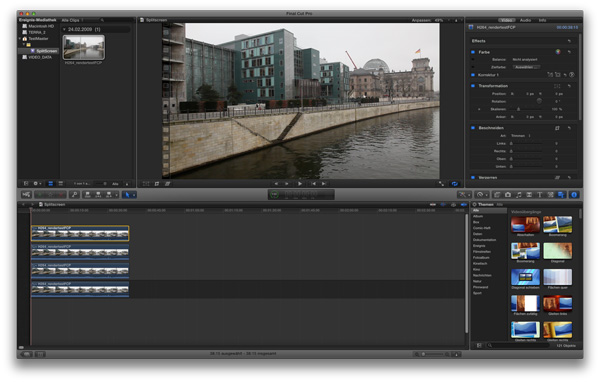This screenshot has width=600, height=382.
Task: Click the themes browser search field
Action: point(518,346)
